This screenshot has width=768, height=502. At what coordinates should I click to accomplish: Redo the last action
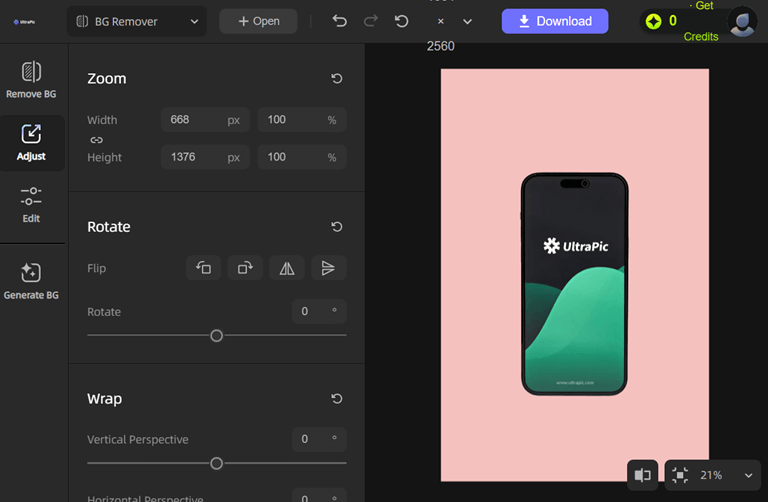coord(371,21)
